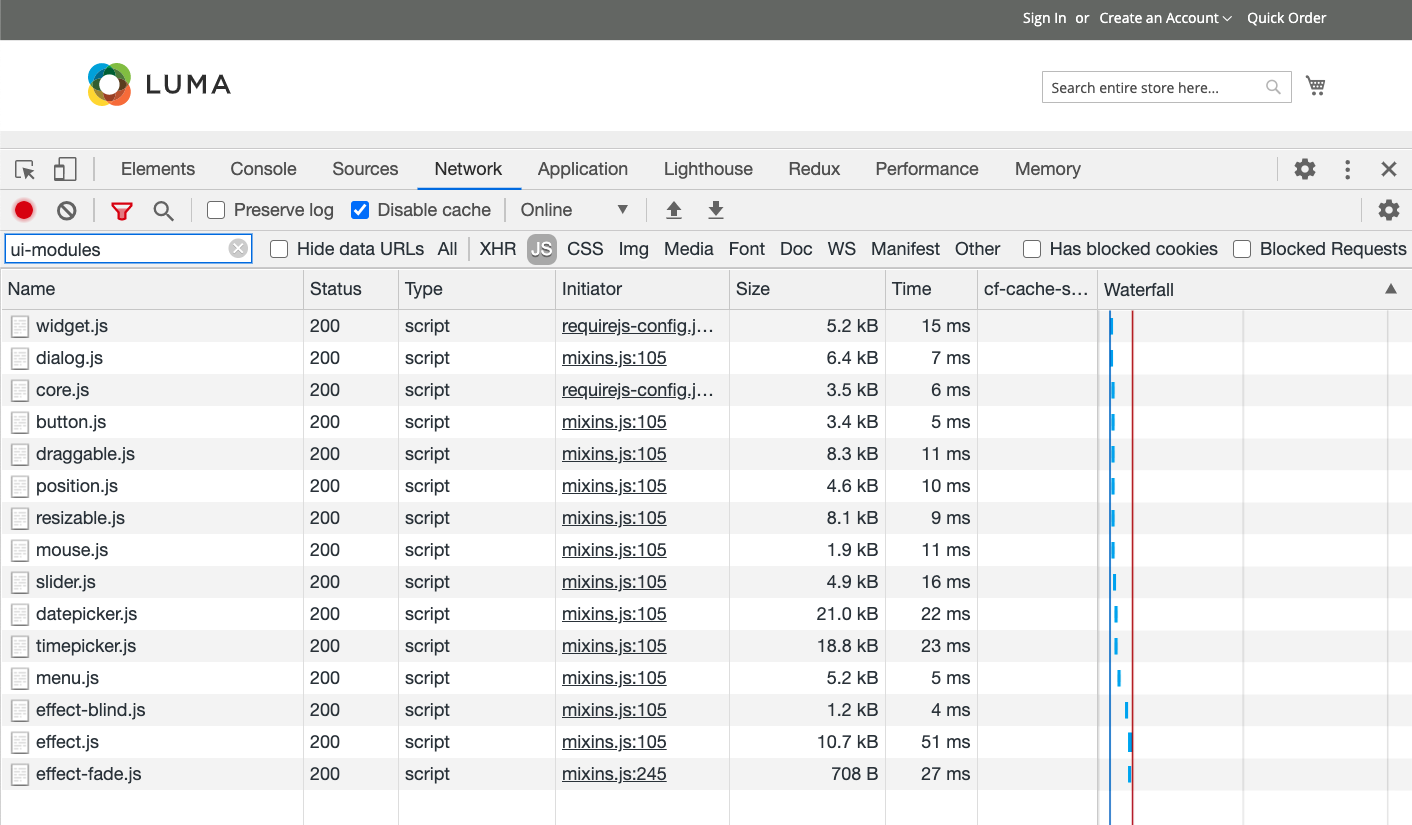Image resolution: width=1412 pixels, height=825 pixels.
Task: Expand the Create an Account menu
Action: (1165, 18)
